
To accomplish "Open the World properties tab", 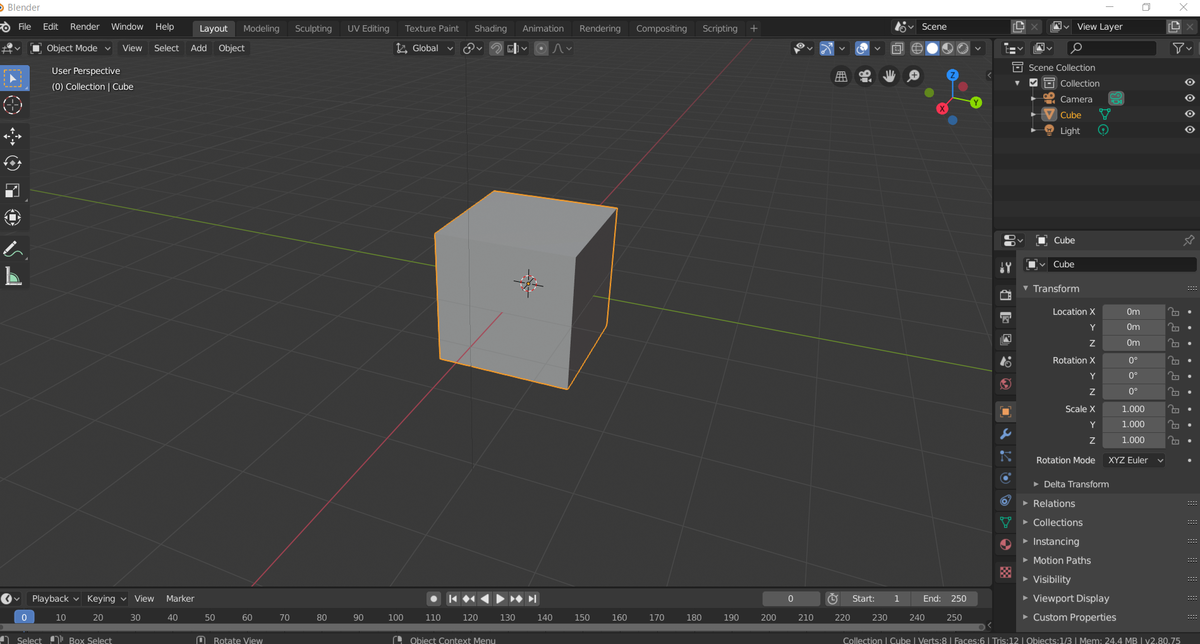I will (x=1006, y=384).
